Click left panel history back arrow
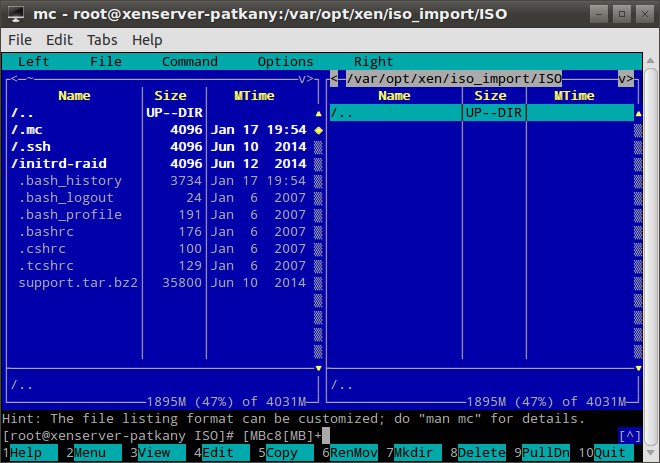Screen dimensions: 660x463 (14, 79)
